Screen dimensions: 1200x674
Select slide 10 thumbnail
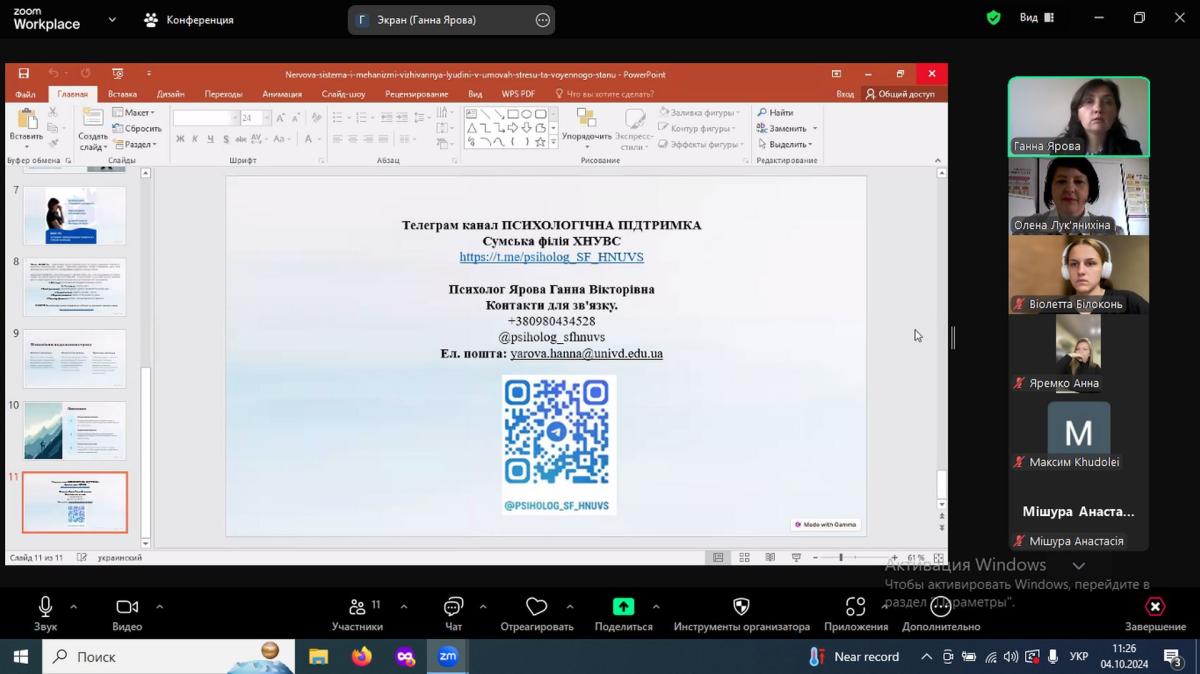[75, 431]
